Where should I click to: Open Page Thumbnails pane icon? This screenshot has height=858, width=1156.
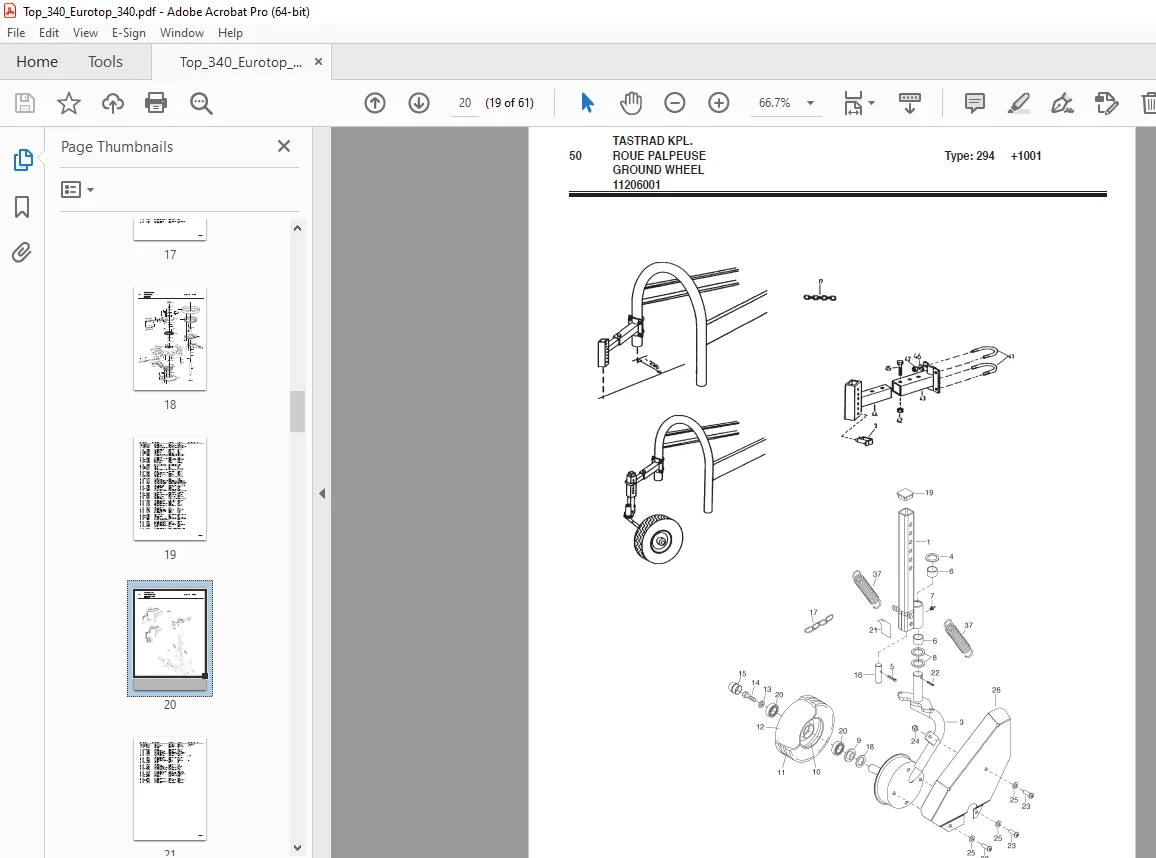(23, 160)
